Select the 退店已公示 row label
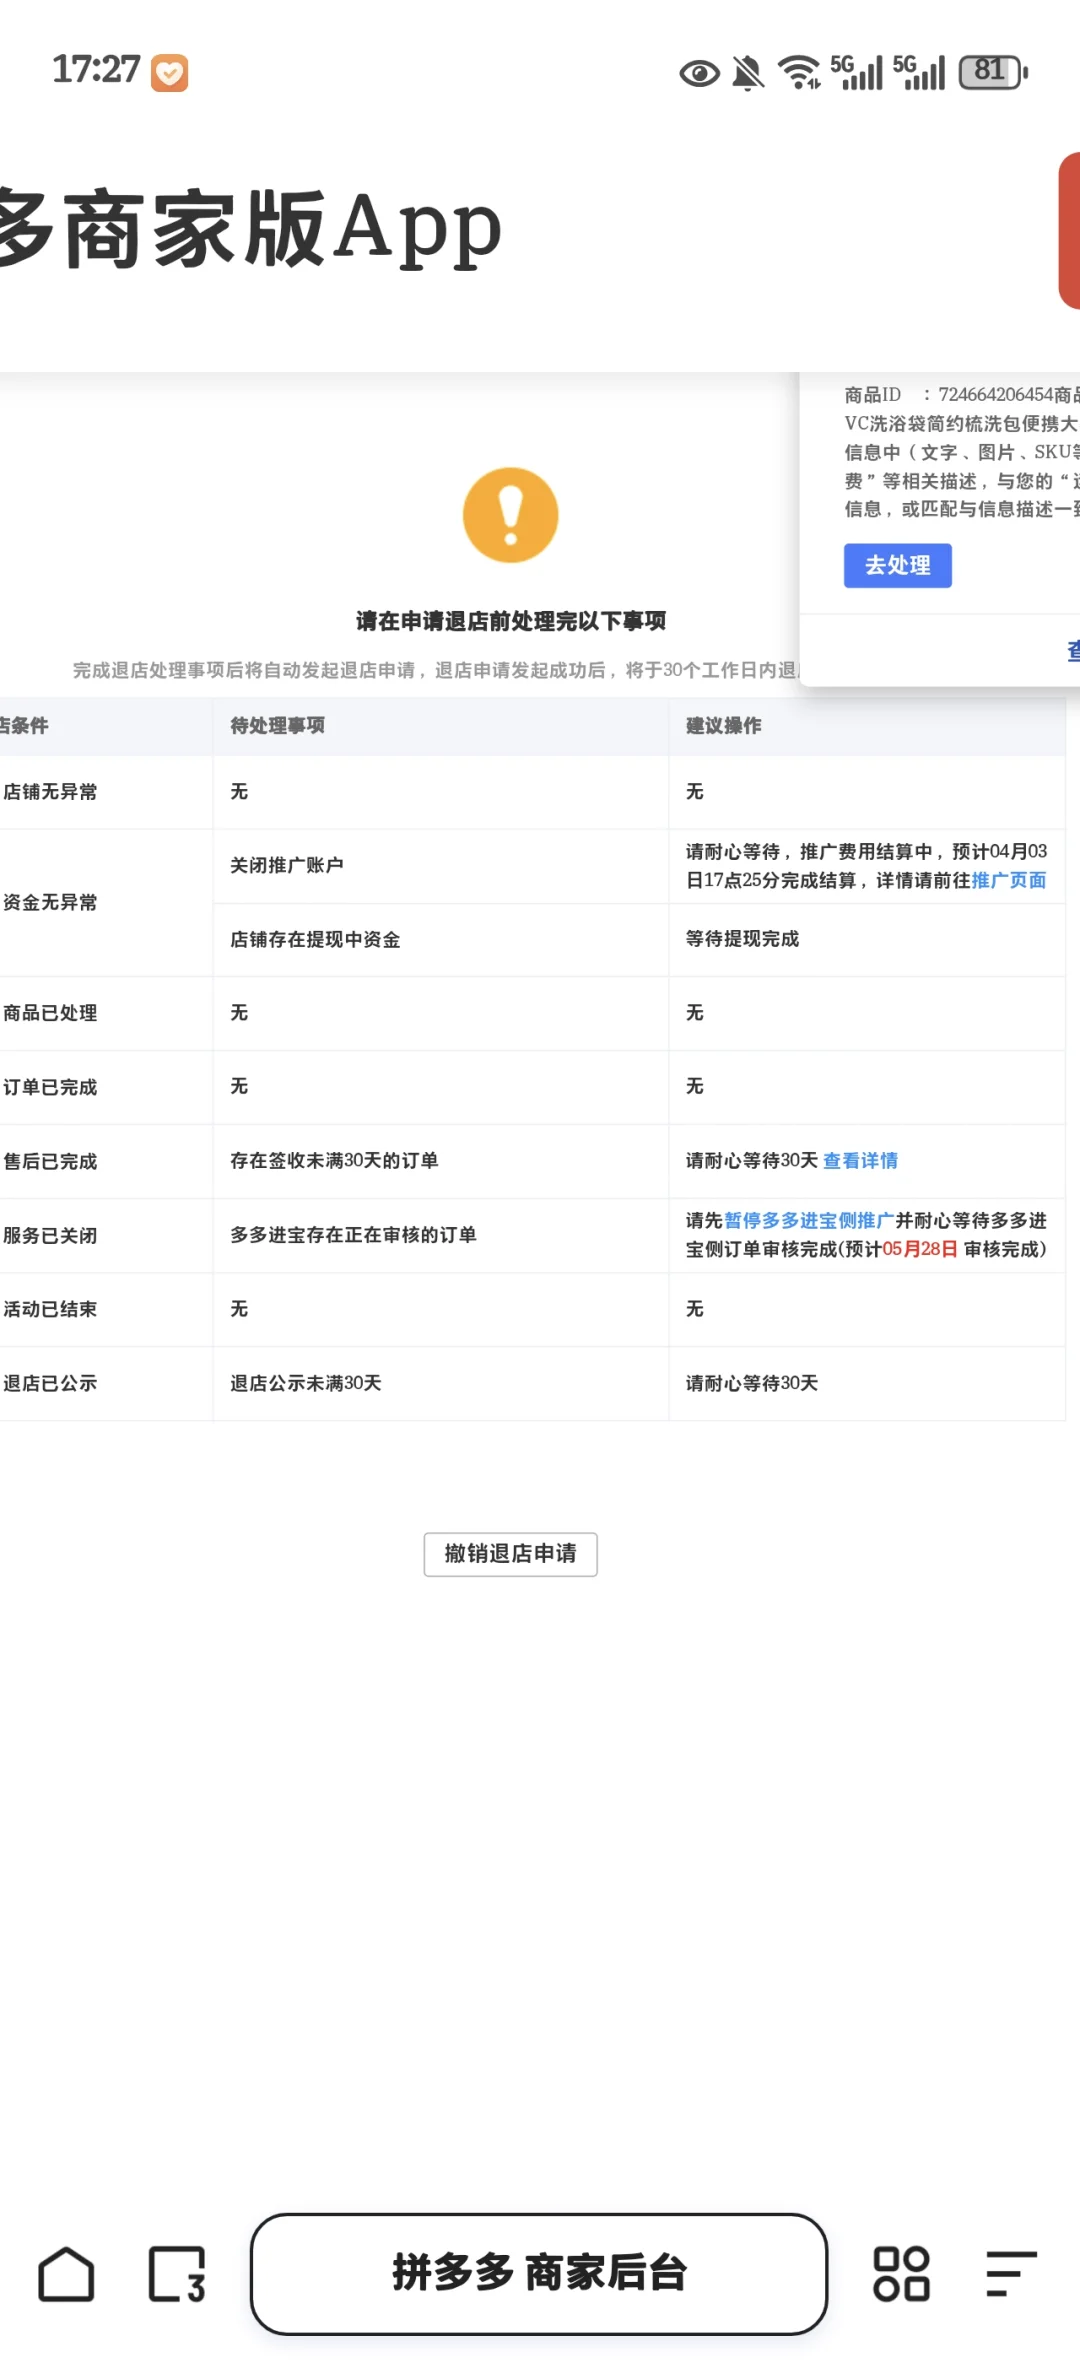The height and width of the screenshot is (2363, 1080). pyautogui.click(x=50, y=1383)
